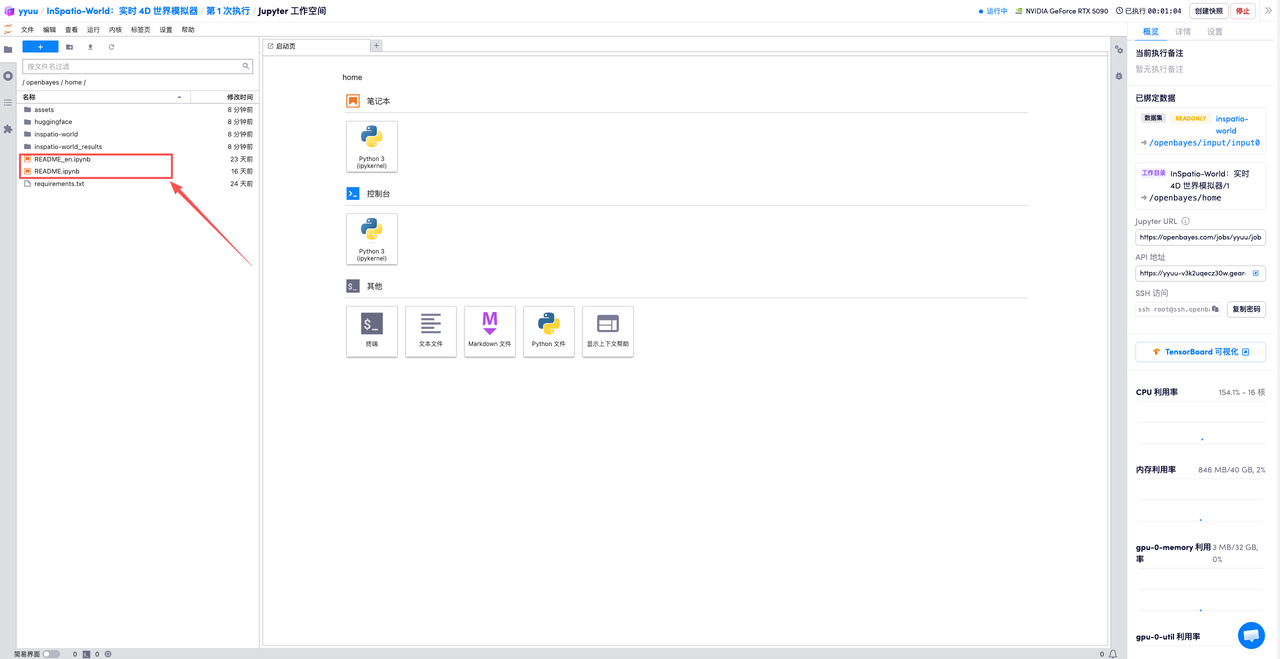
Task: Select README_en.ipynb file
Action: click(138, 159)
